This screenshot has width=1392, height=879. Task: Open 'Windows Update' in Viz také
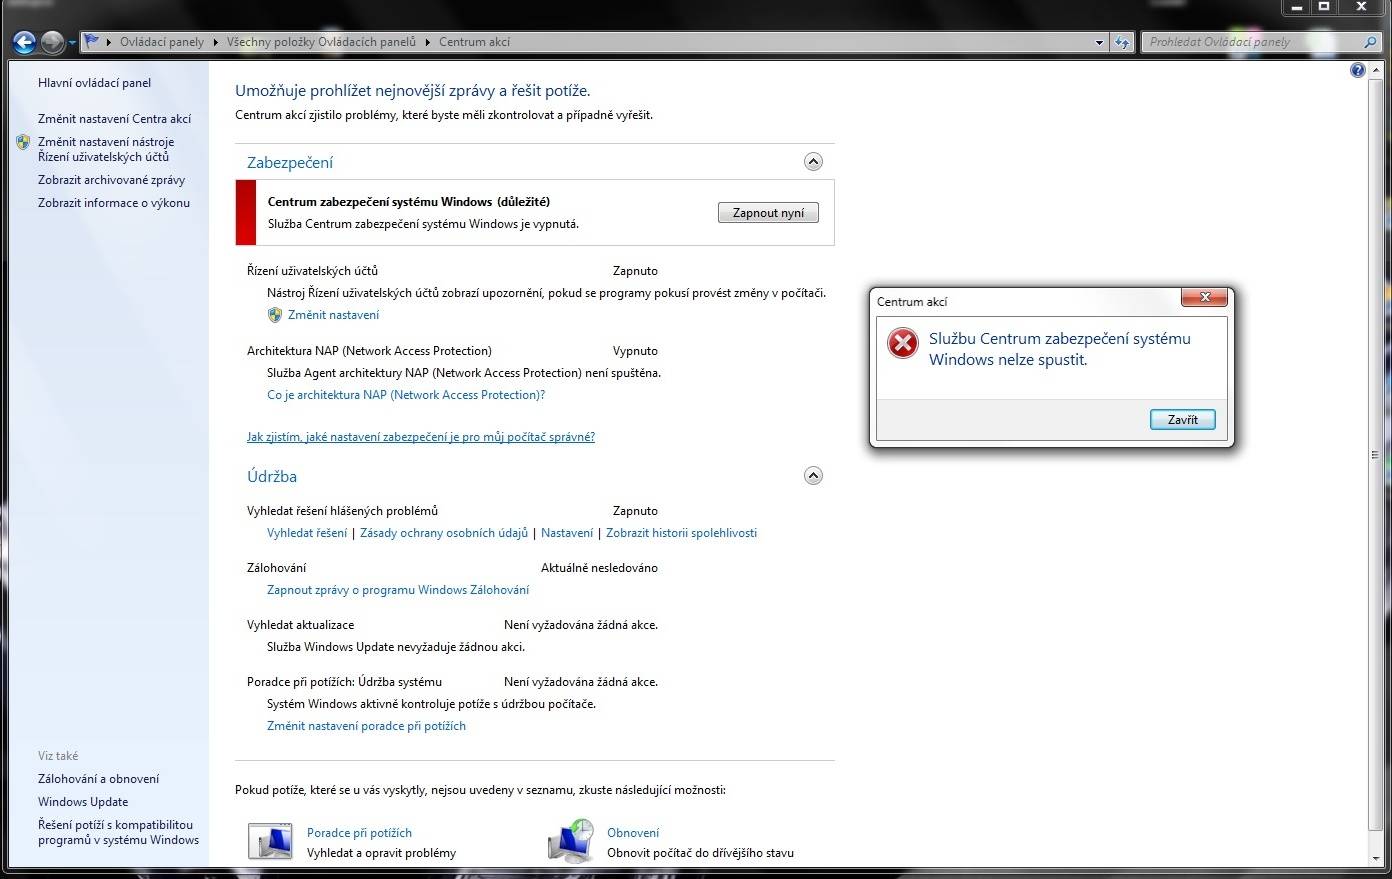click(x=83, y=802)
